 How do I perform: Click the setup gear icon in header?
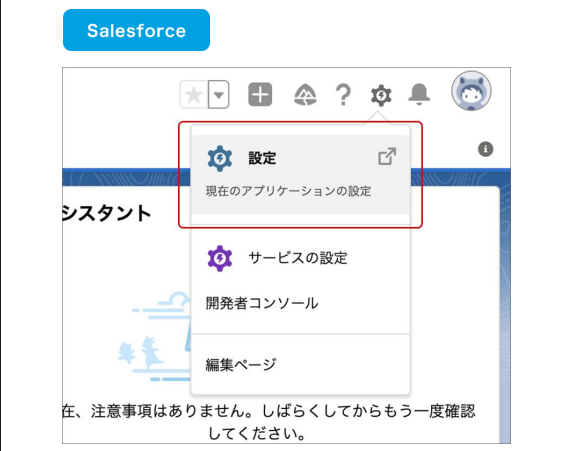381,95
